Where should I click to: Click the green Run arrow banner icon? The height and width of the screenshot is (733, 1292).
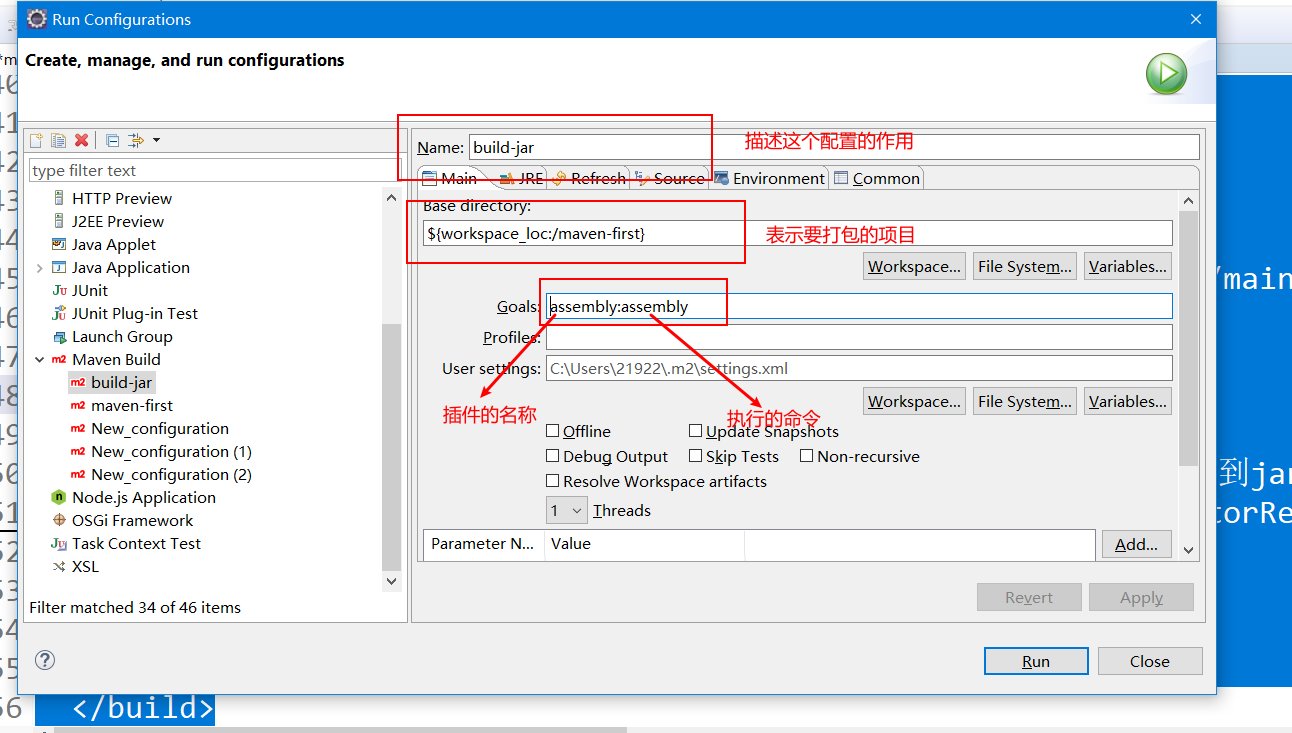click(x=1166, y=74)
